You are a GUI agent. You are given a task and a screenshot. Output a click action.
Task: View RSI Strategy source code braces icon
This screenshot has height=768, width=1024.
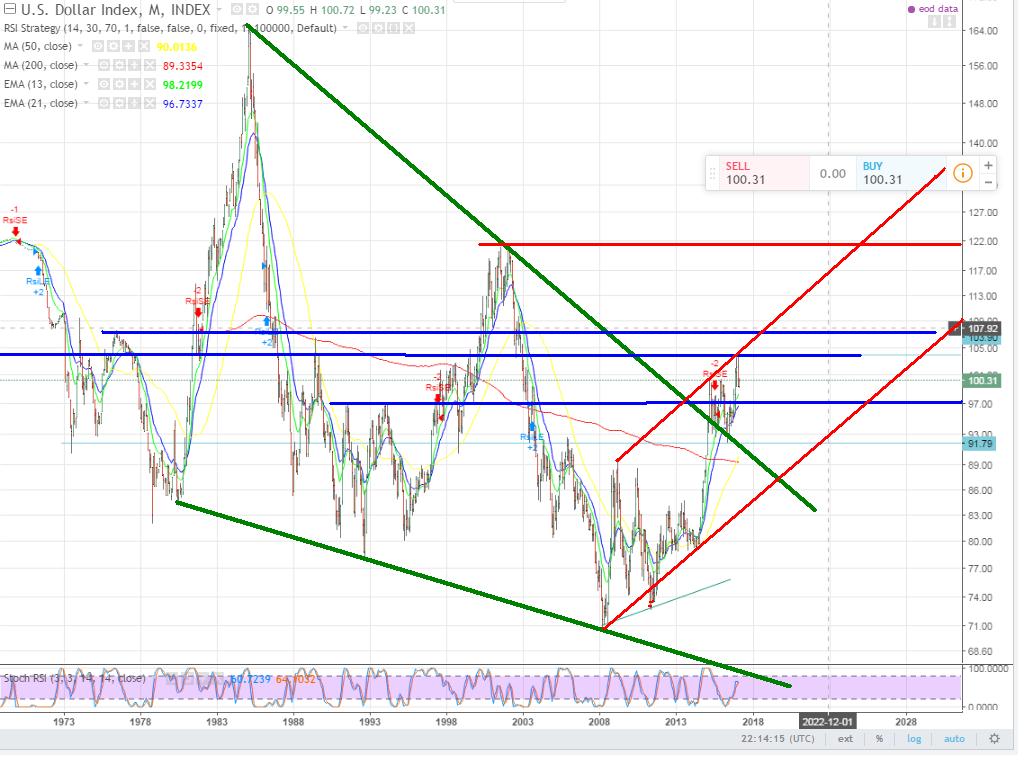point(393,28)
